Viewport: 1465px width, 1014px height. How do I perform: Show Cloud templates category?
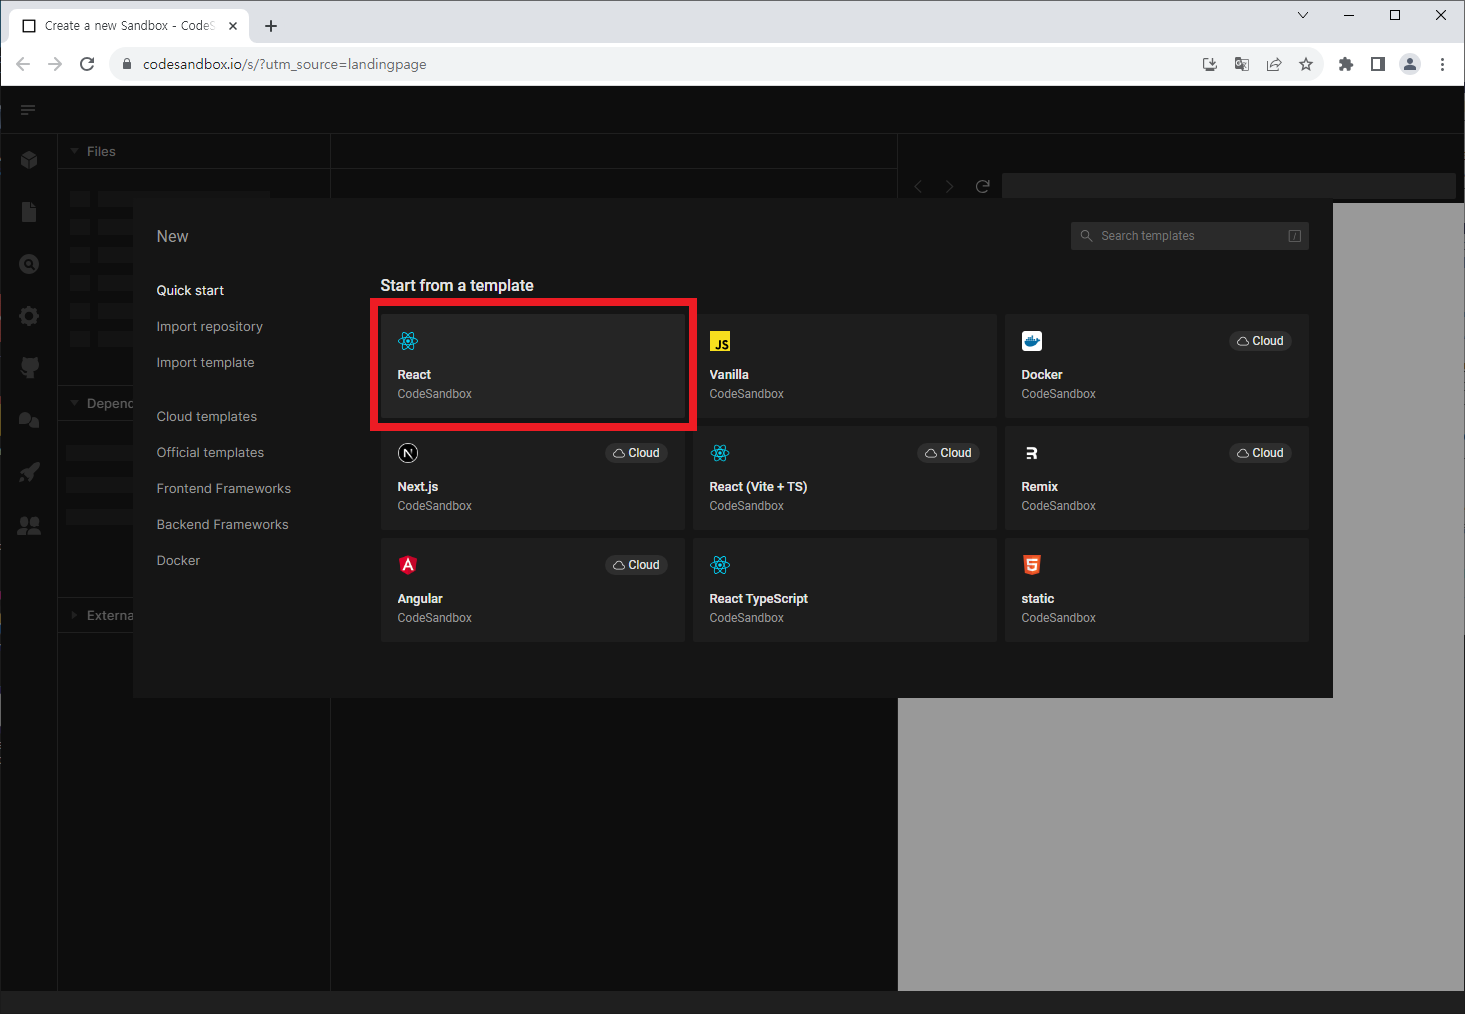click(x=206, y=416)
